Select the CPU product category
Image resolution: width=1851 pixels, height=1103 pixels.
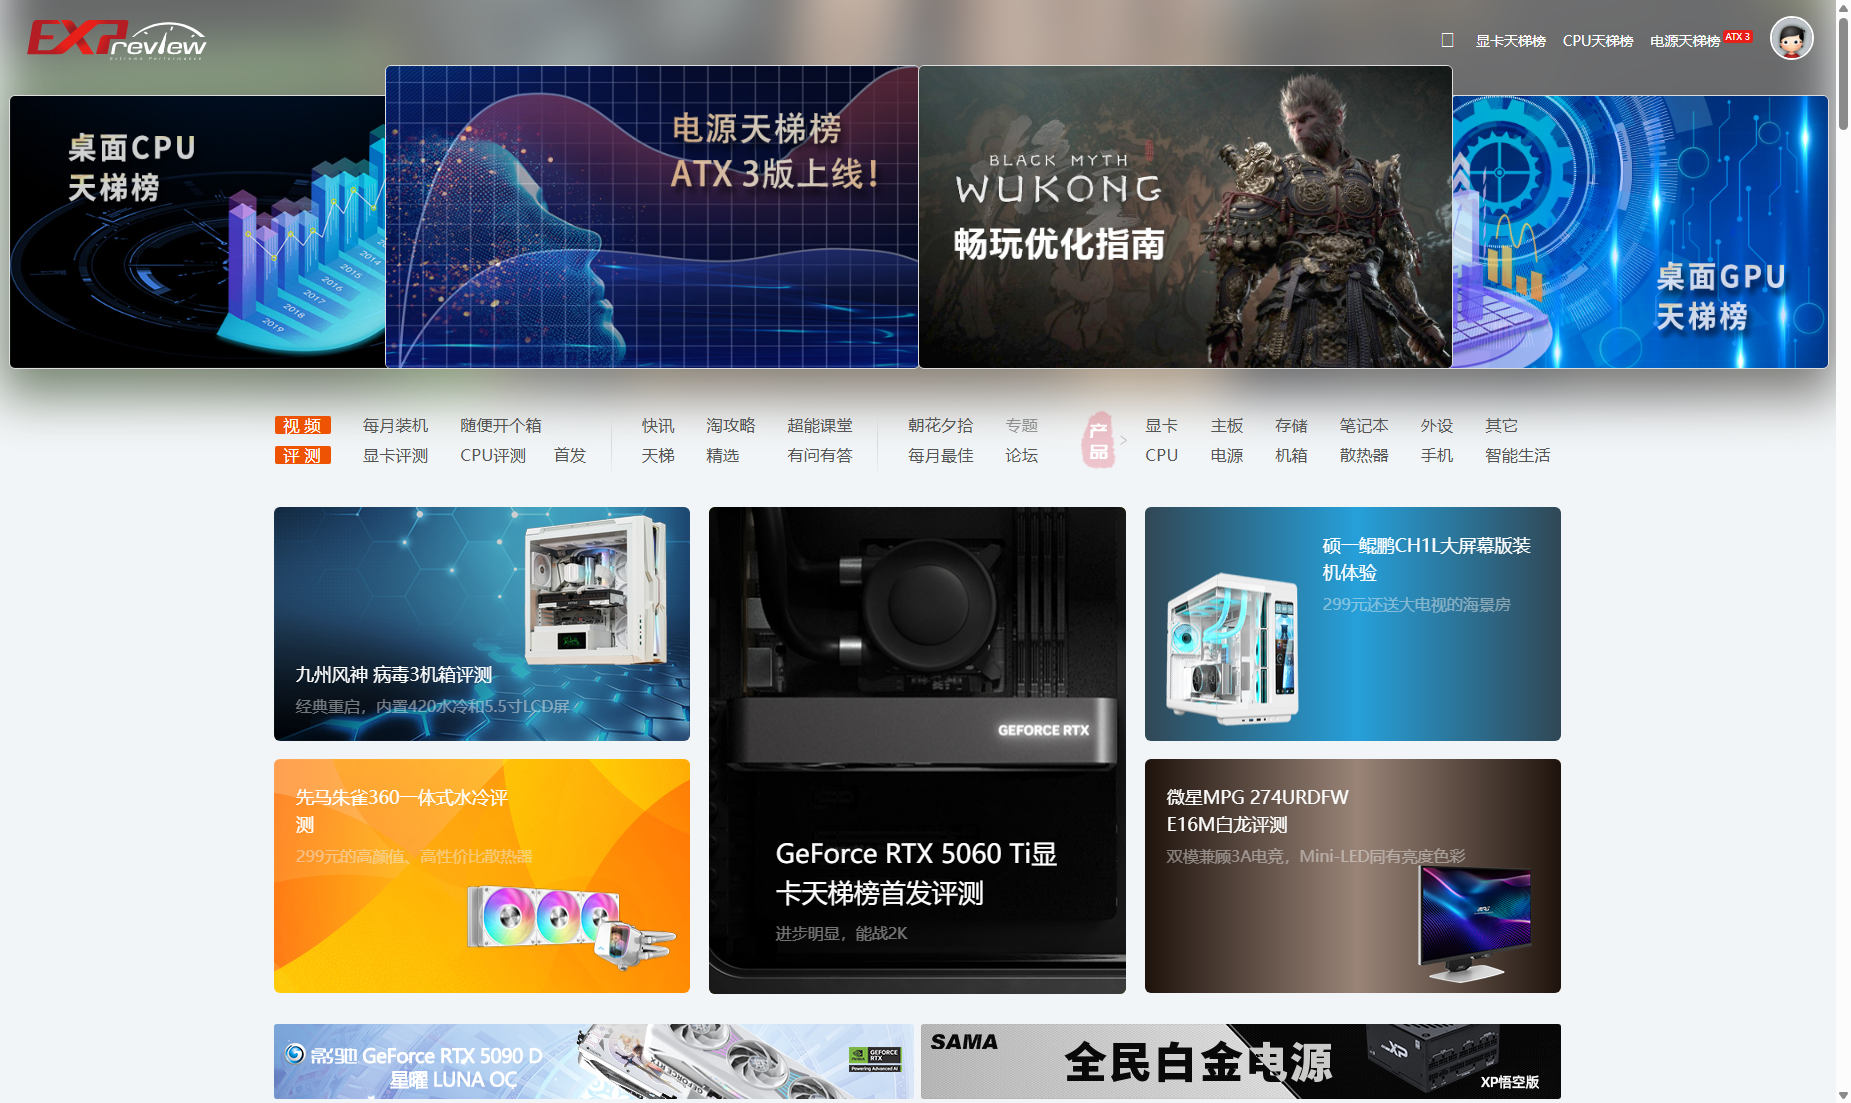(1162, 456)
